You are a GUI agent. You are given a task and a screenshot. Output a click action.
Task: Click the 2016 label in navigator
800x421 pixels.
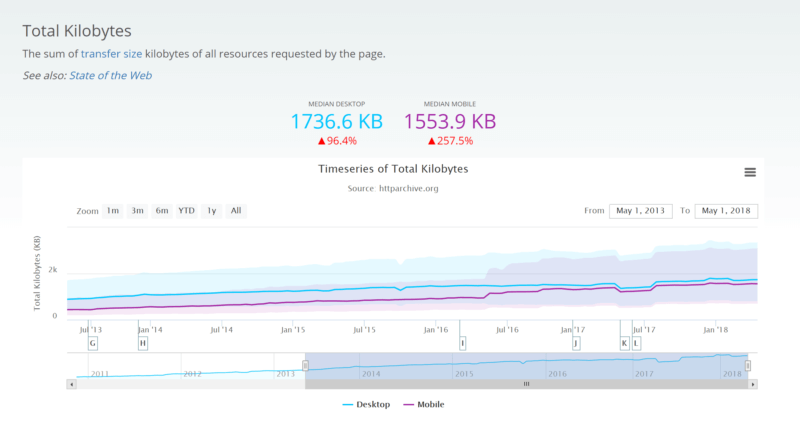pos(557,374)
